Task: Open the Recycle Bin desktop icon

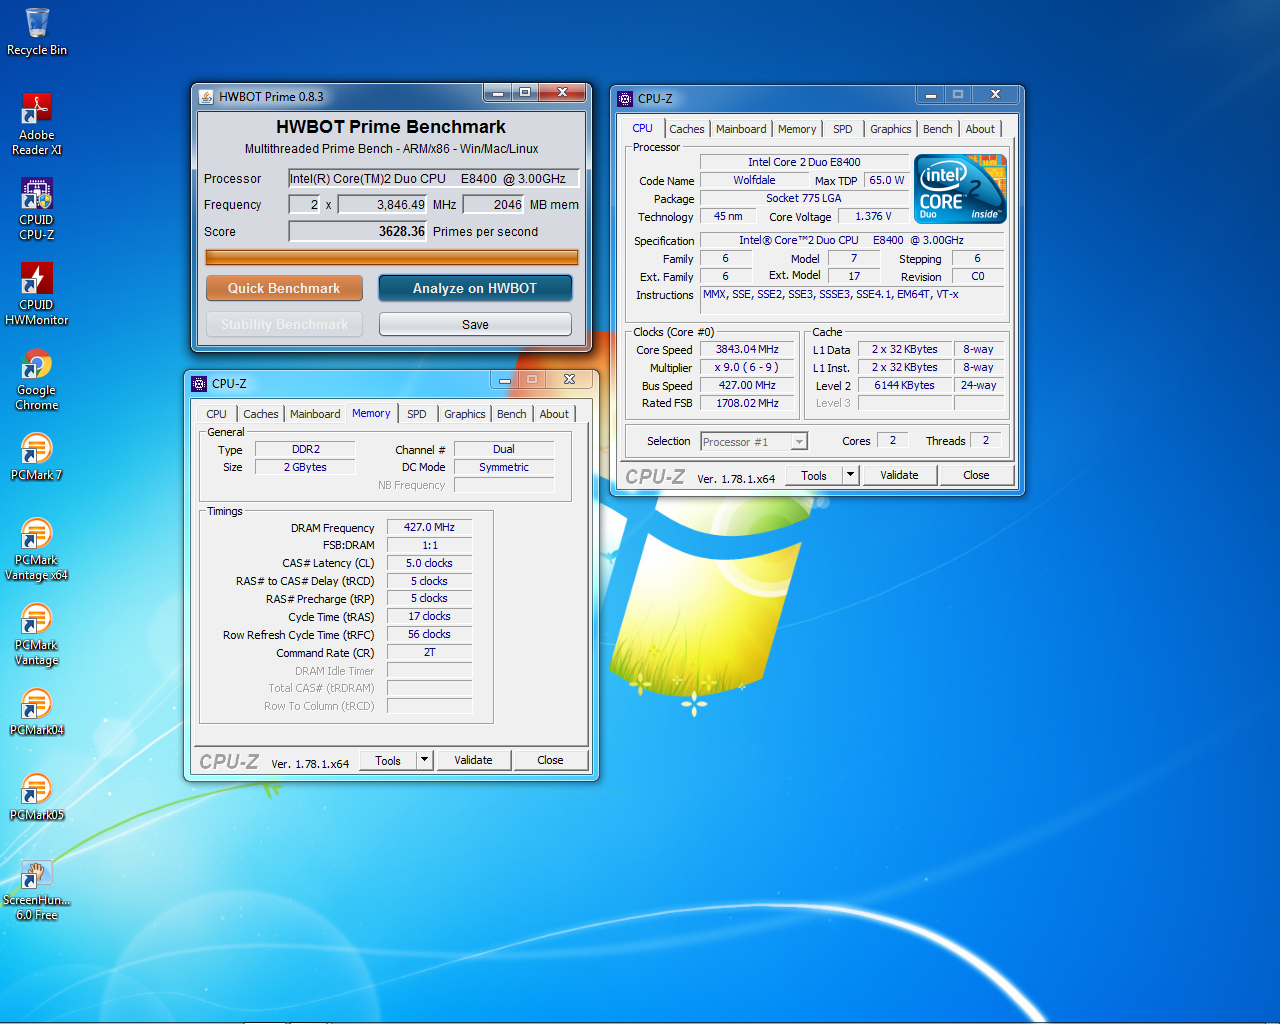Action: click(37, 32)
